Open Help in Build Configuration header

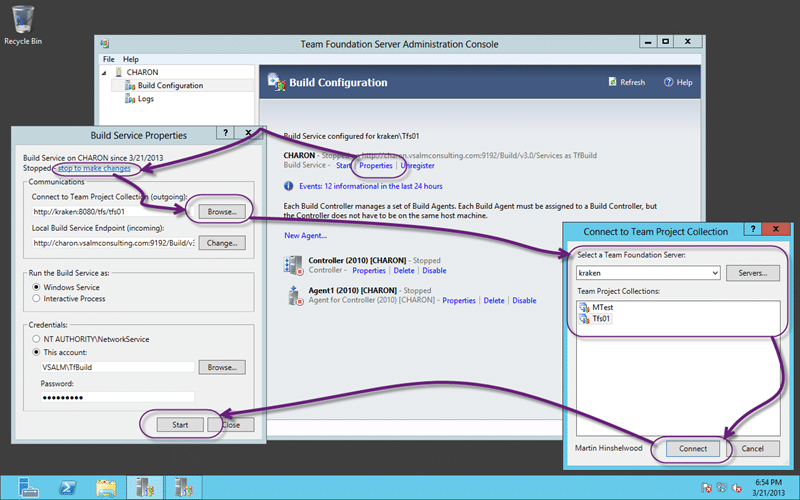click(x=678, y=82)
